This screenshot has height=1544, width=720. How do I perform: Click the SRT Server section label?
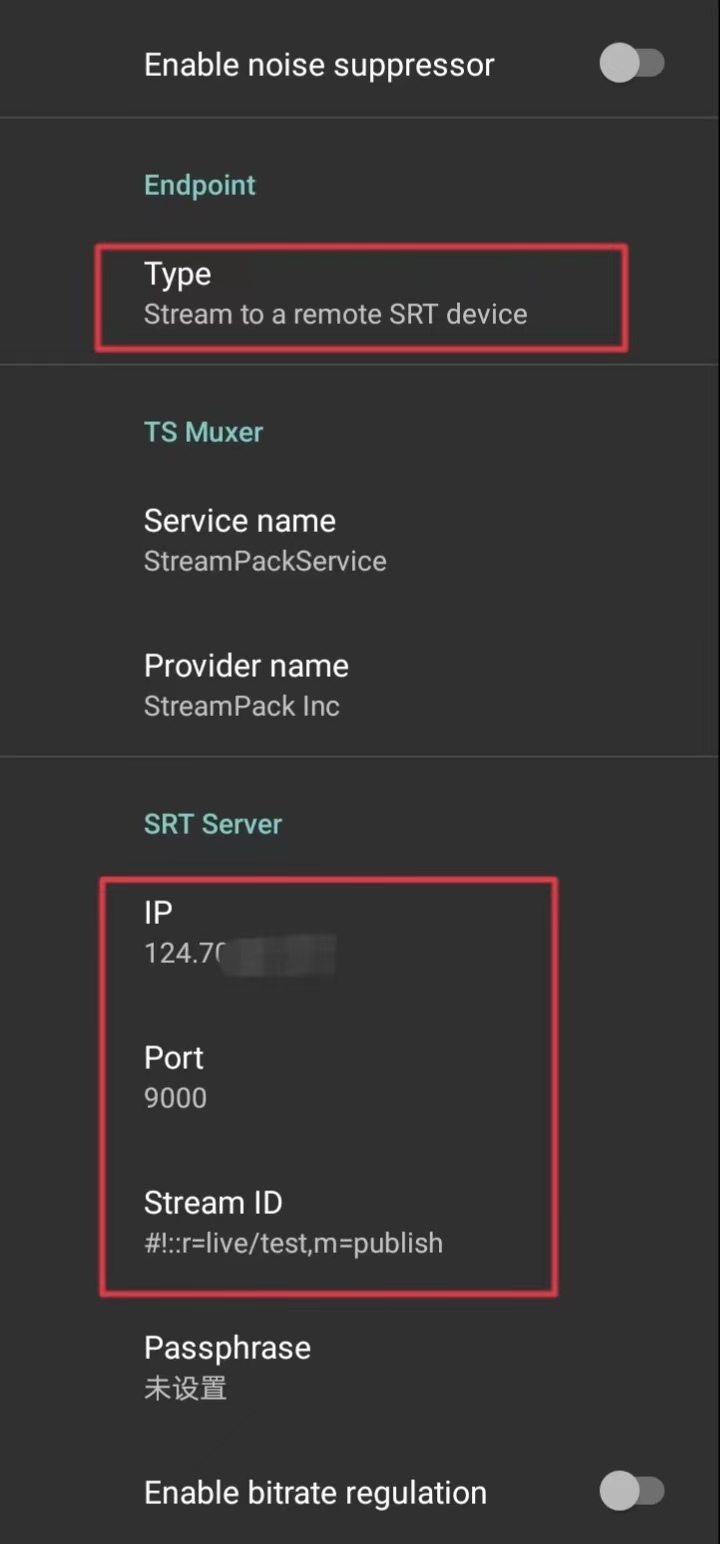(213, 823)
